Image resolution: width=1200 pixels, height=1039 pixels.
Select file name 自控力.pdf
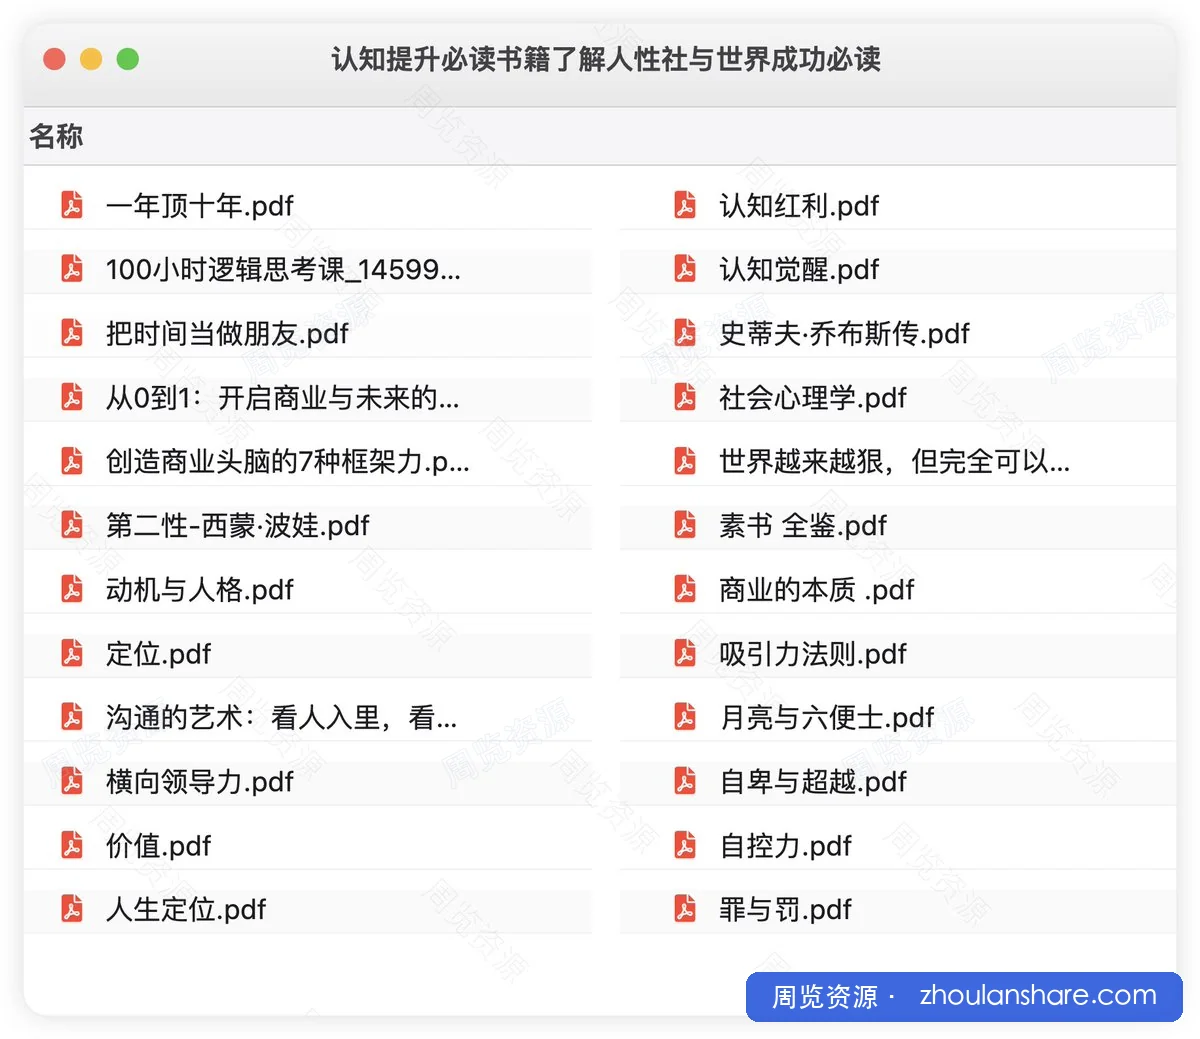(x=786, y=846)
